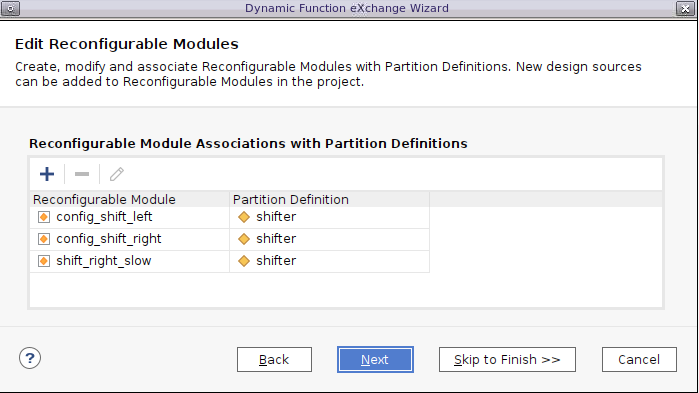Click shifter diamond icon in third row

(x=244, y=261)
